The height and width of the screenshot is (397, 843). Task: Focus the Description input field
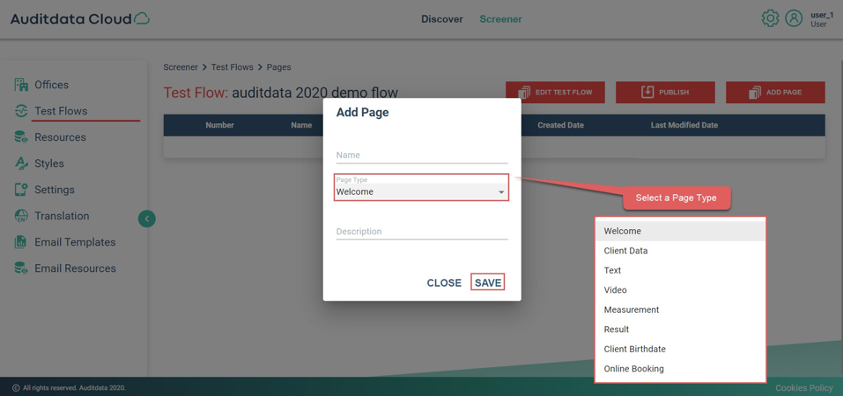point(422,232)
